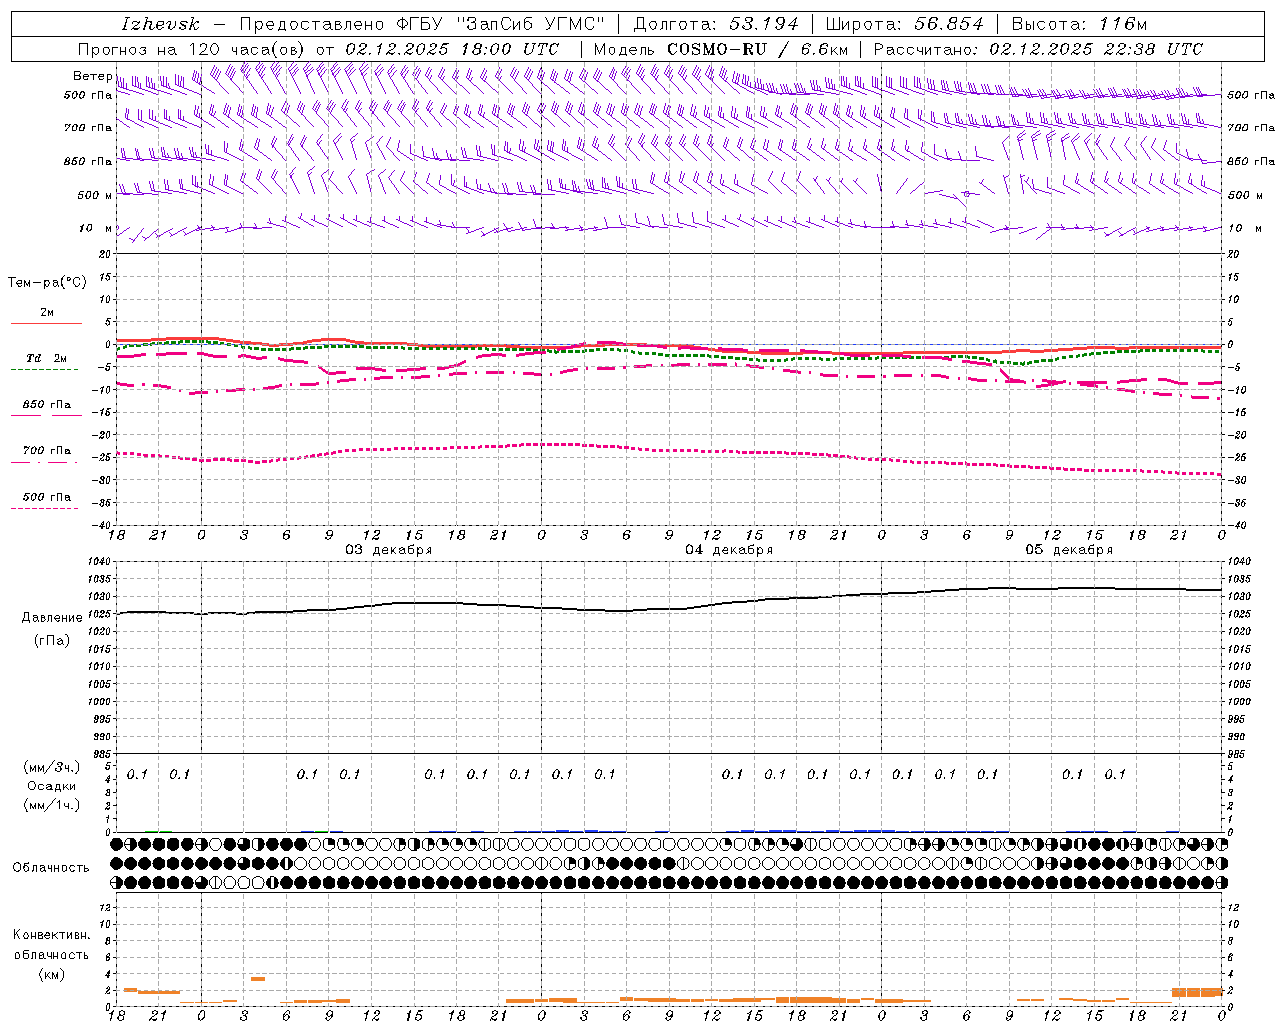
Task: Click the Izhevsk station title
Action: click(x=161, y=24)
